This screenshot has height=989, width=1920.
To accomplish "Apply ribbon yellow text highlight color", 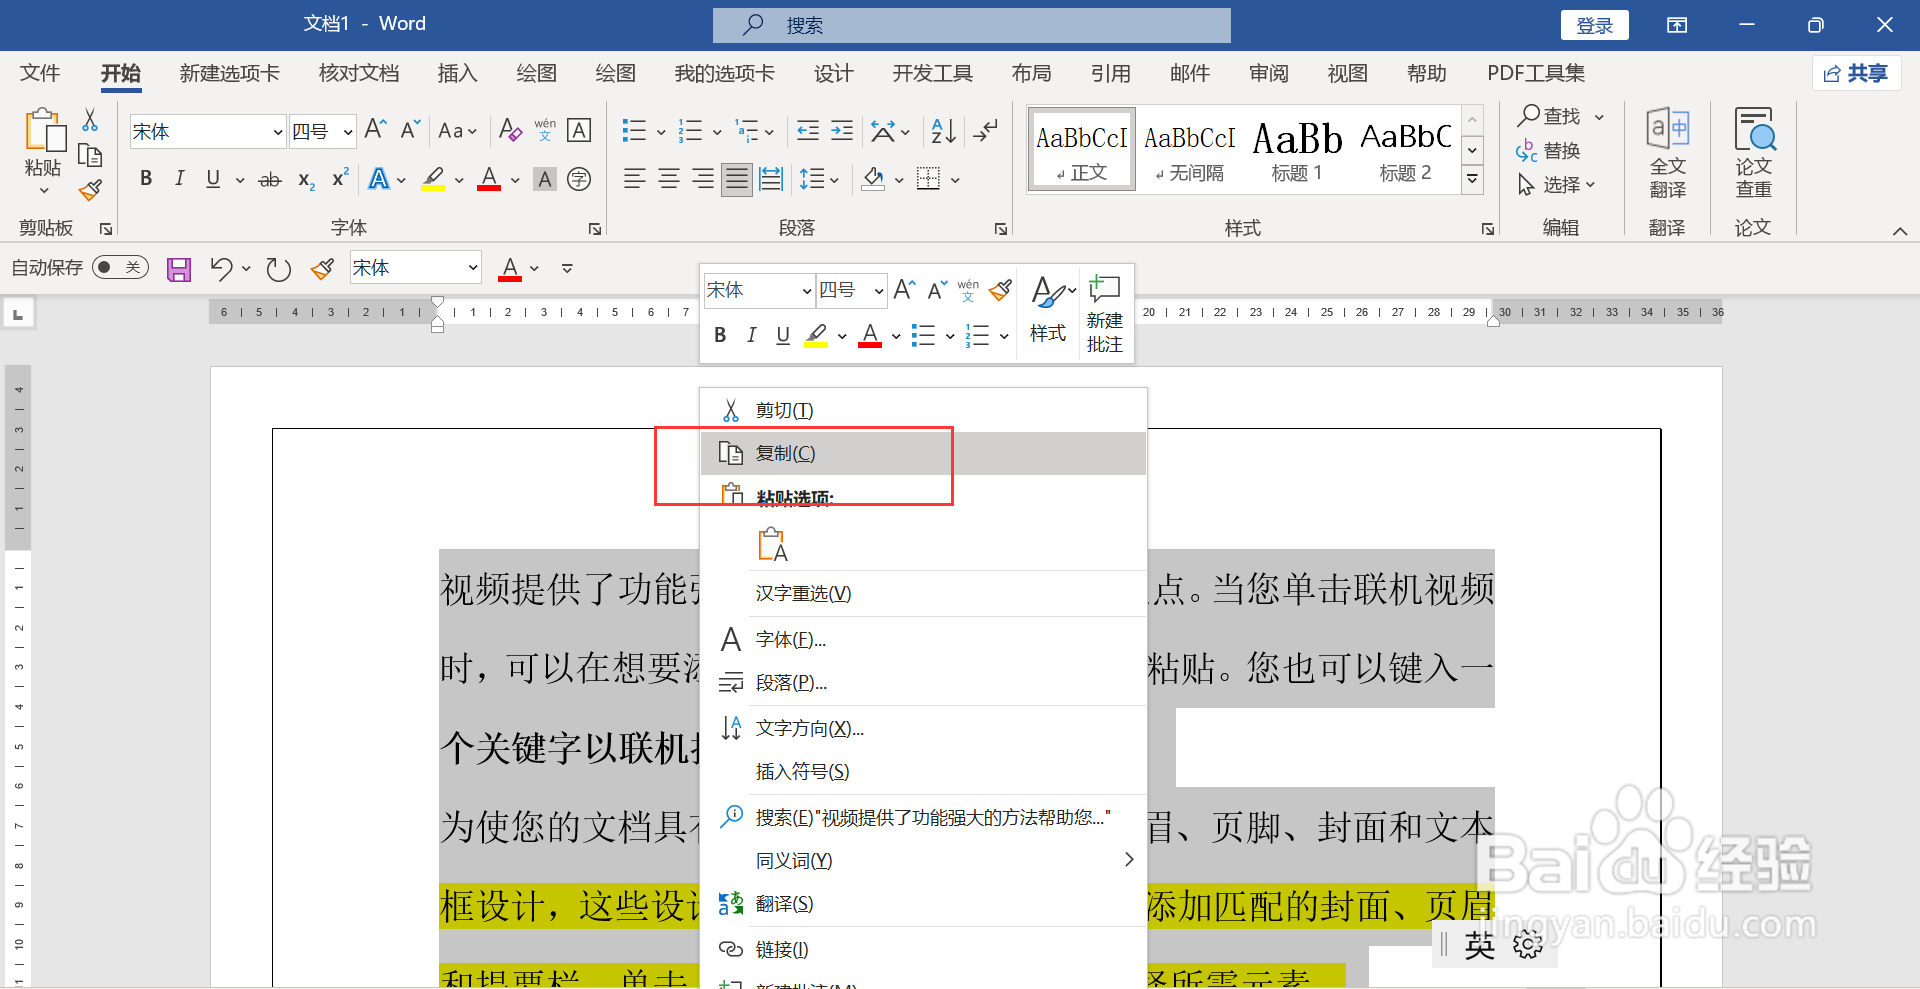I will coord(433,179).
